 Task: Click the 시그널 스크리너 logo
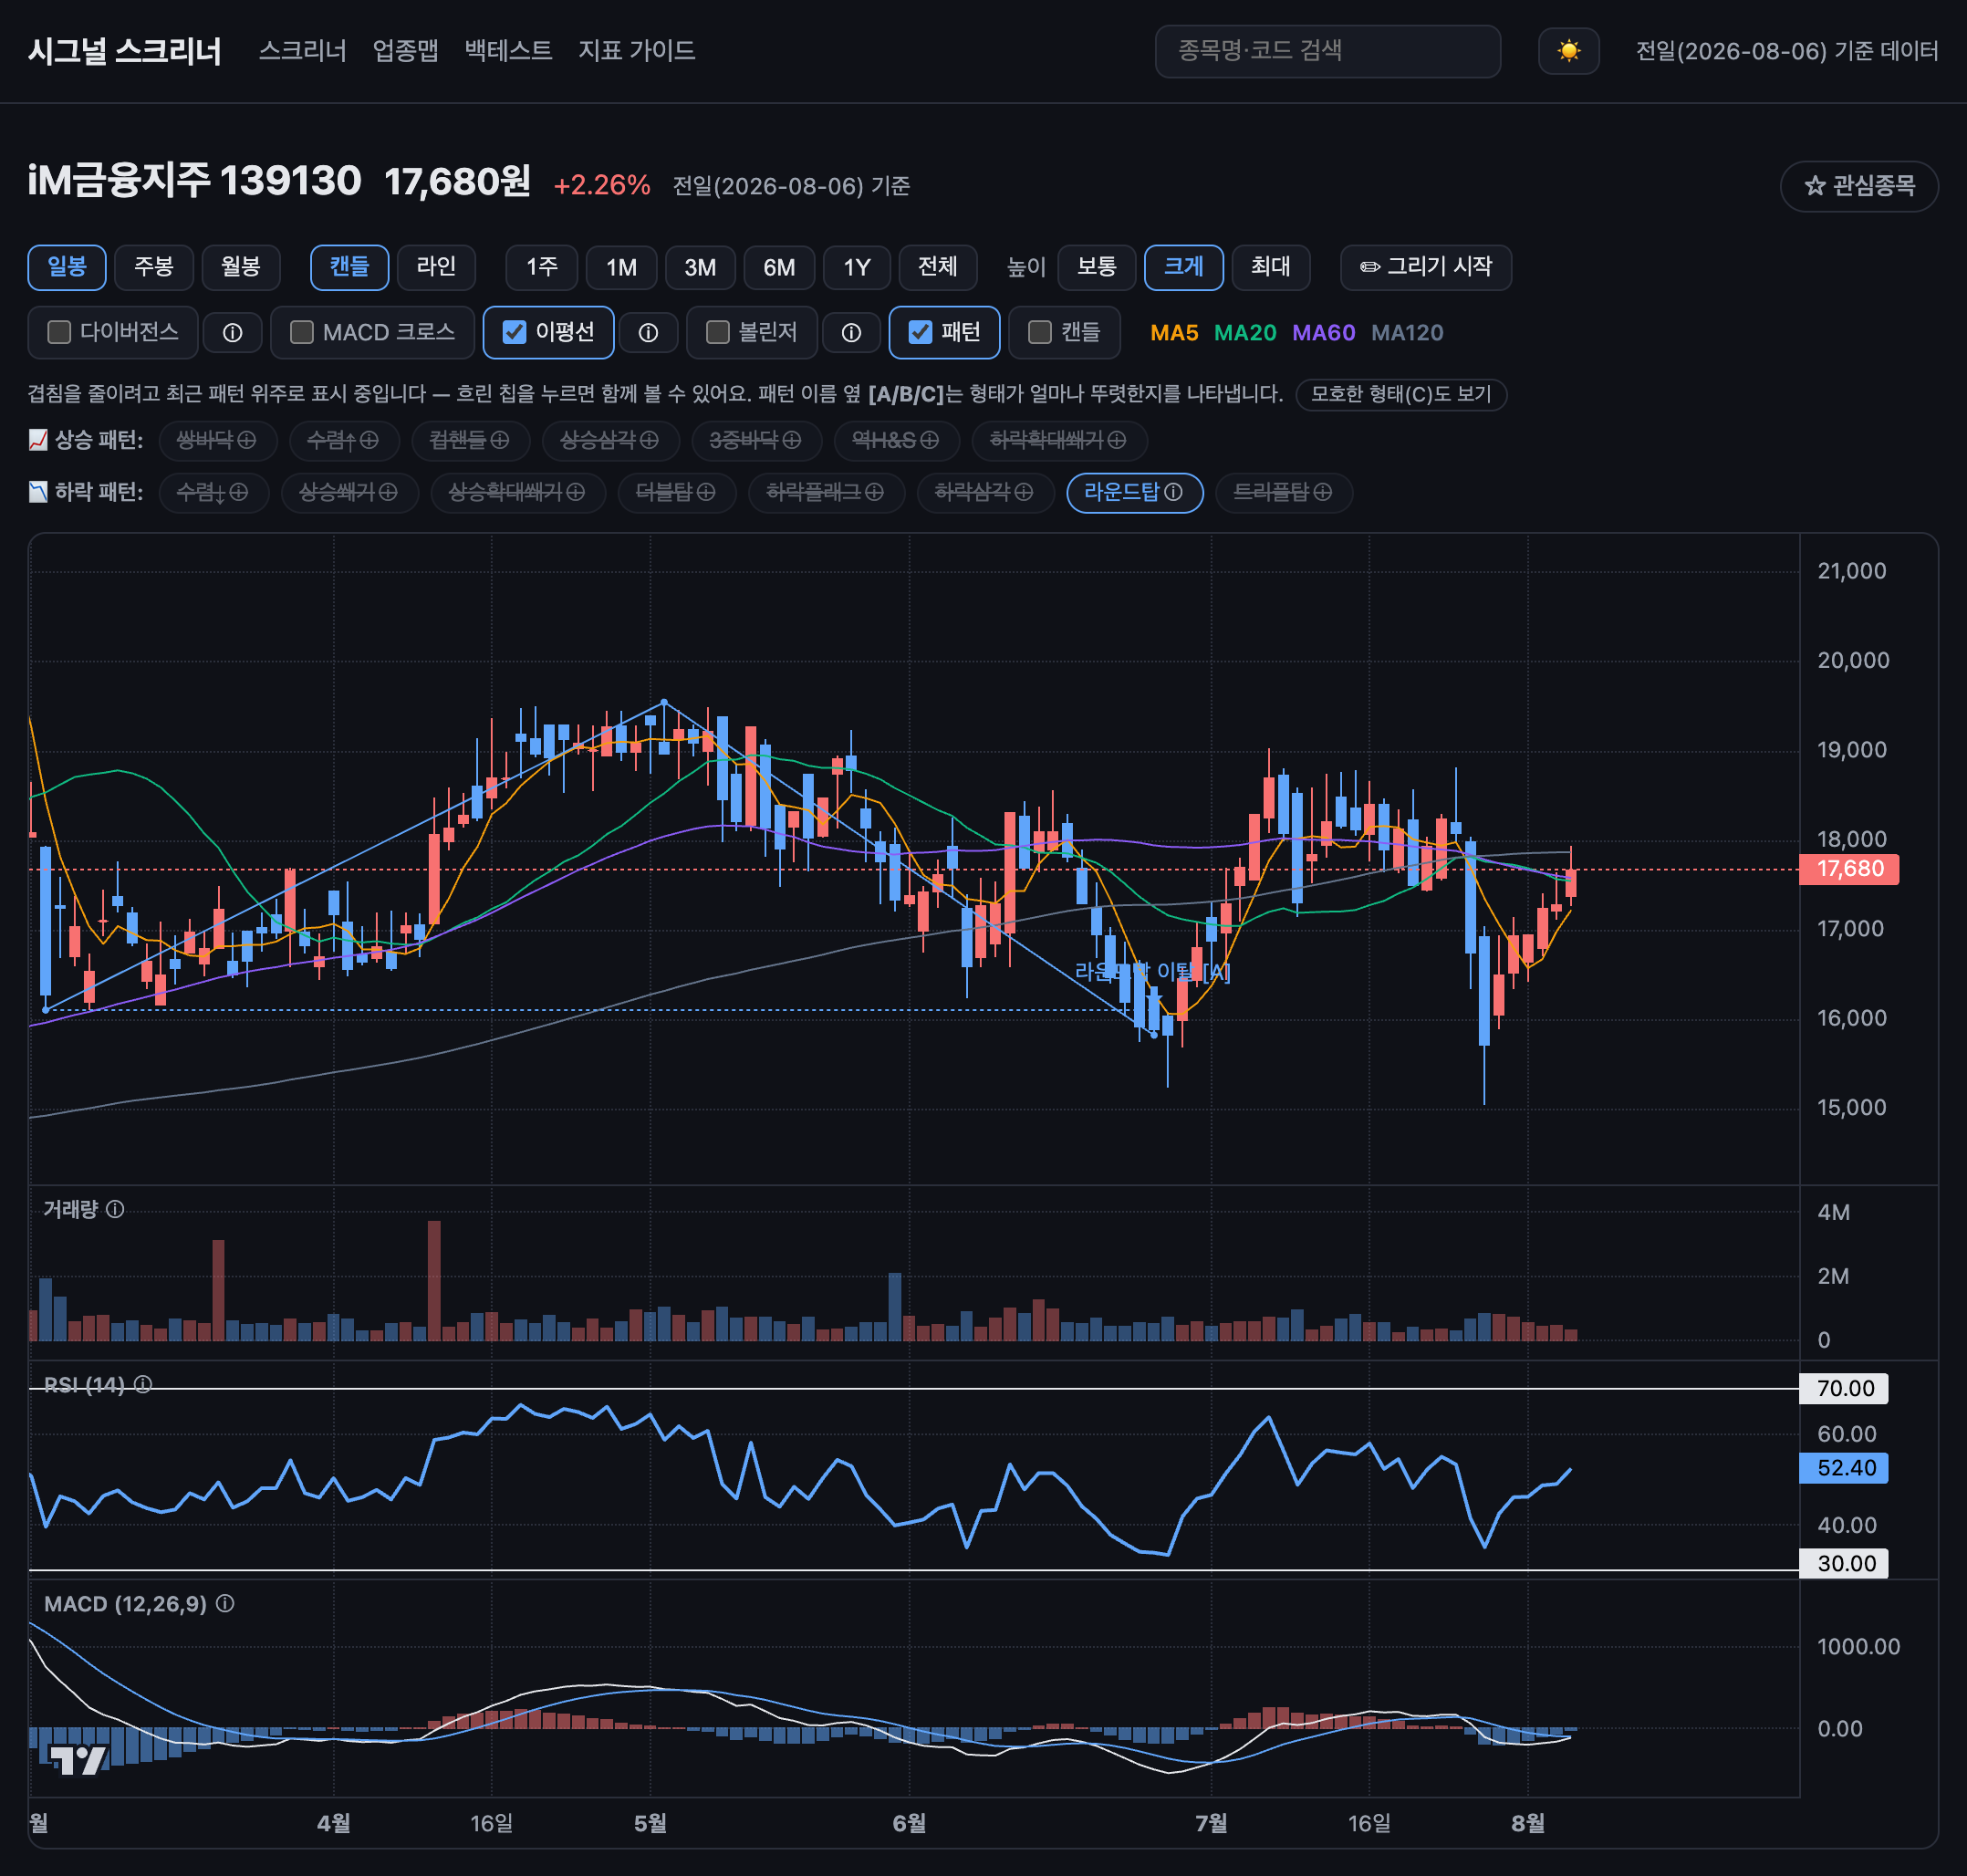(x=125, y=51)
